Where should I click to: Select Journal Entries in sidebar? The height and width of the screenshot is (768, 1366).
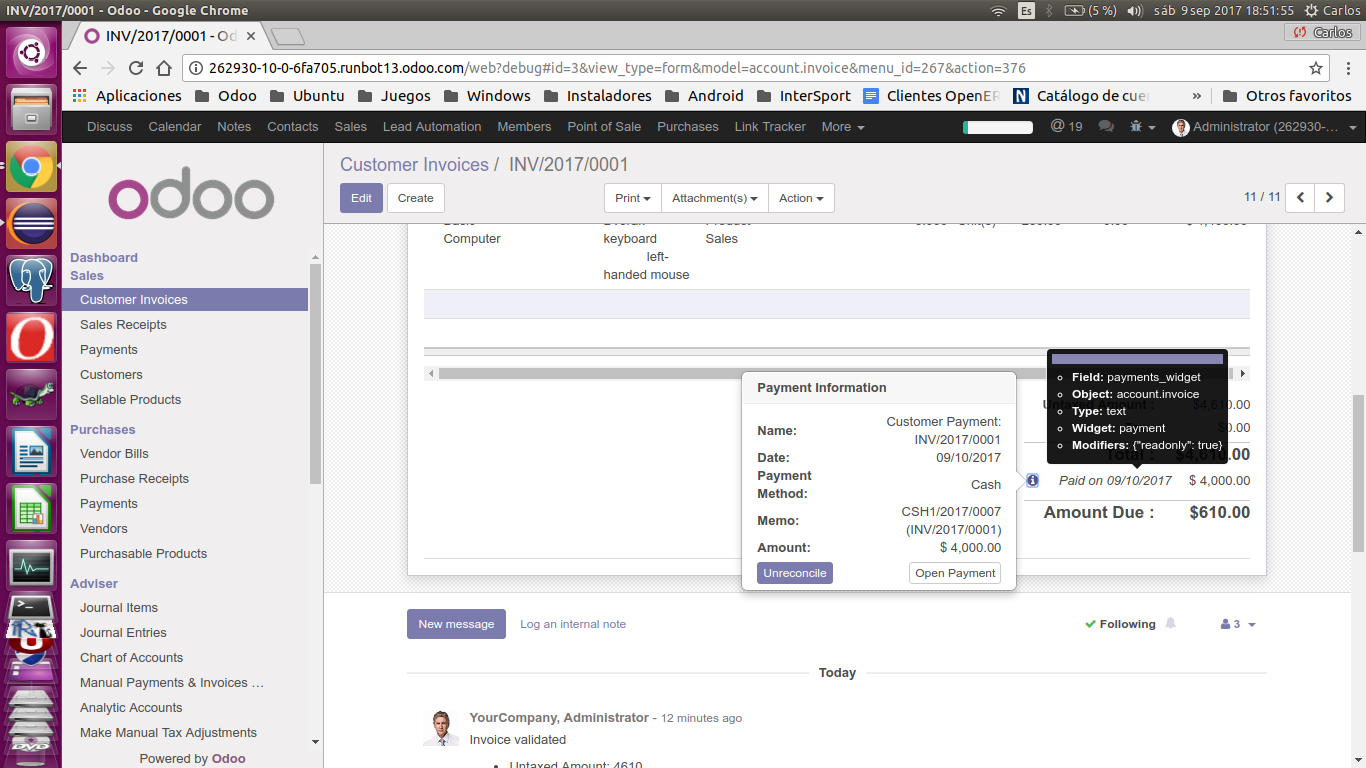coord(123,632)
